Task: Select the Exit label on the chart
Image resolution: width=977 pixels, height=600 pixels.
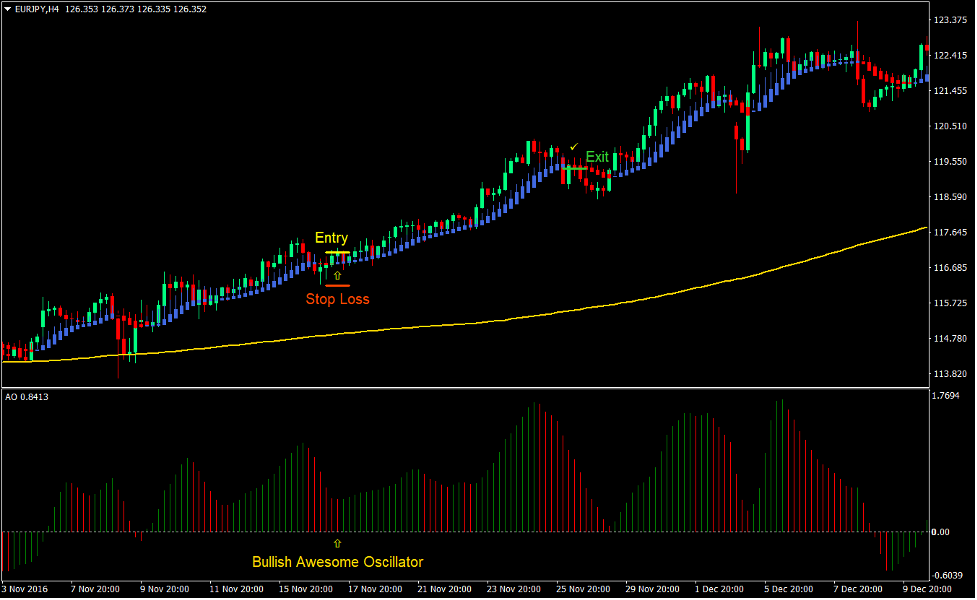Action: [x=597, y=156]
